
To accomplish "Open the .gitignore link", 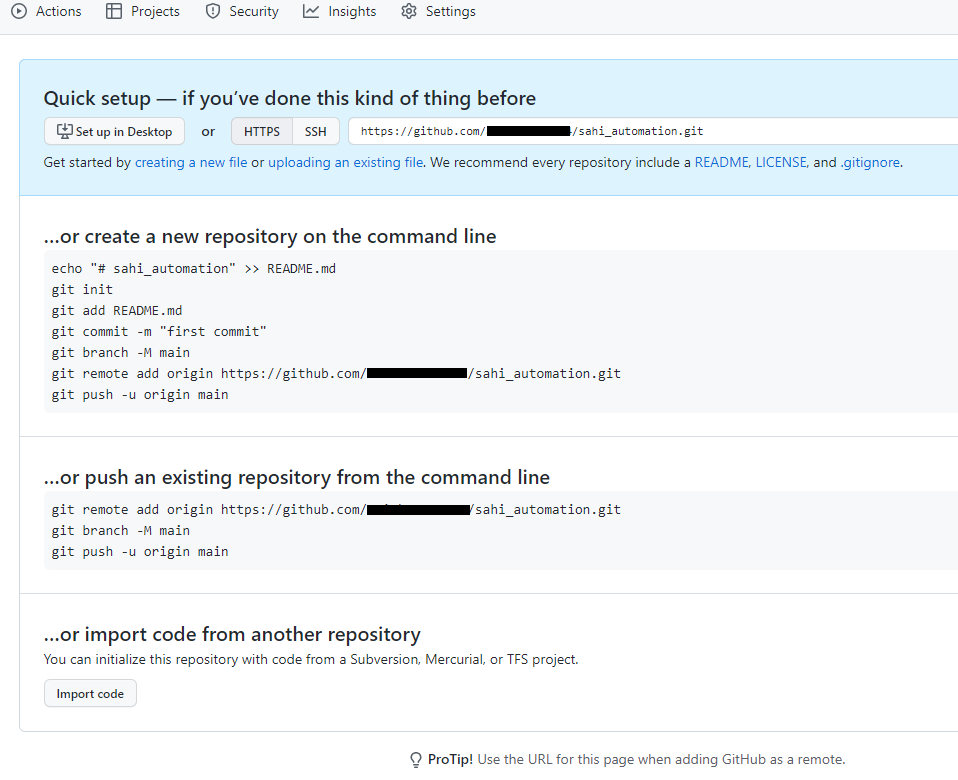I will click(x=870, y=162).
